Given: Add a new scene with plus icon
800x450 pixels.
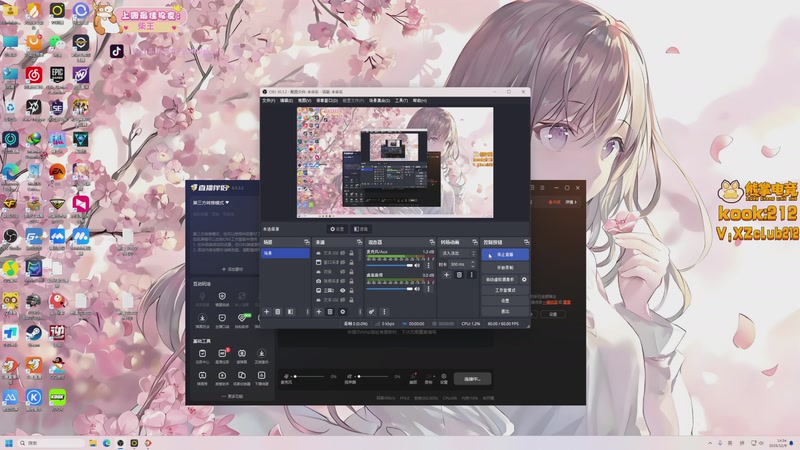Looking at the screenshot, I should [x=266, y=312].
